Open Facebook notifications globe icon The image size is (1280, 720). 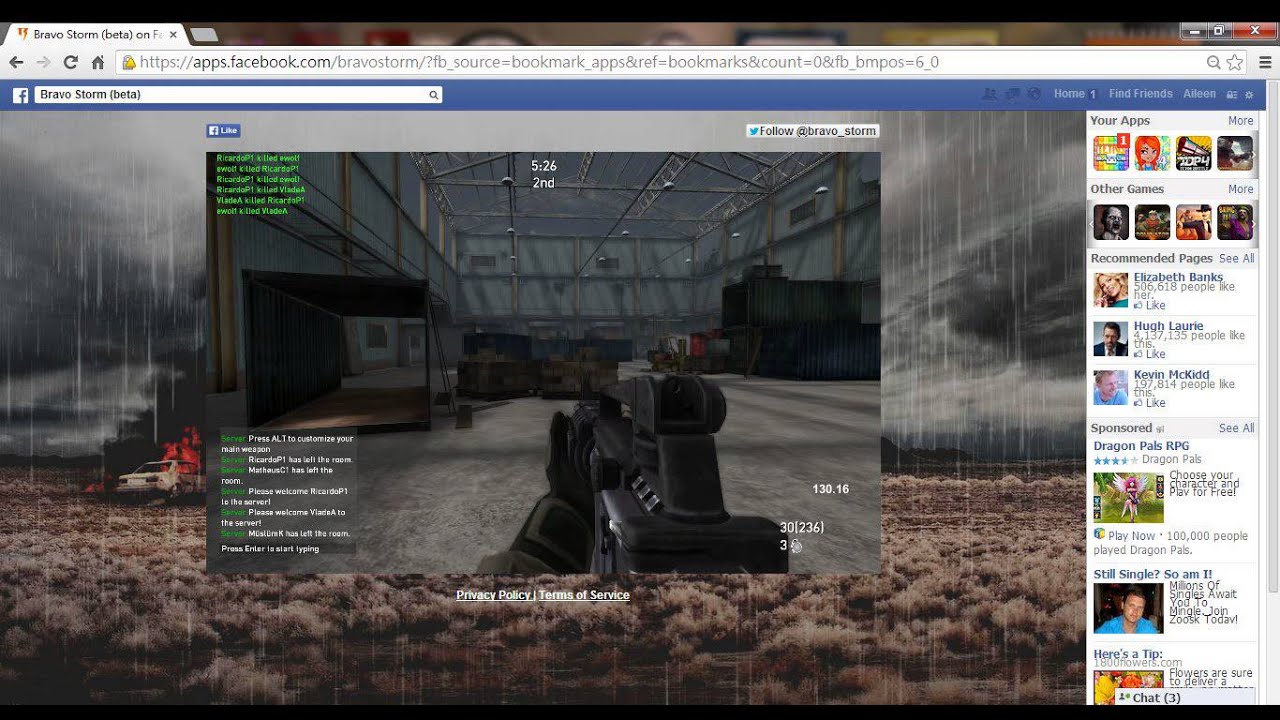point(1034,94)
